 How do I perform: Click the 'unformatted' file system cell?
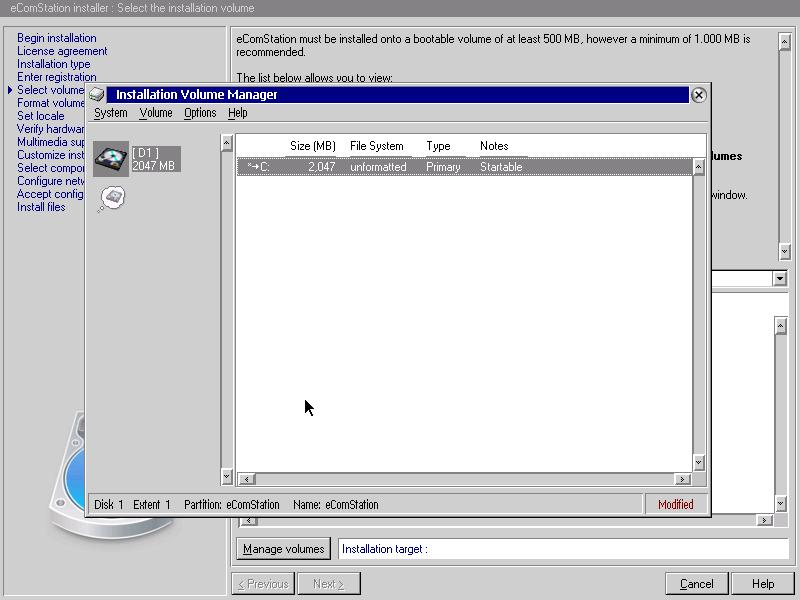tap(378, 167)
